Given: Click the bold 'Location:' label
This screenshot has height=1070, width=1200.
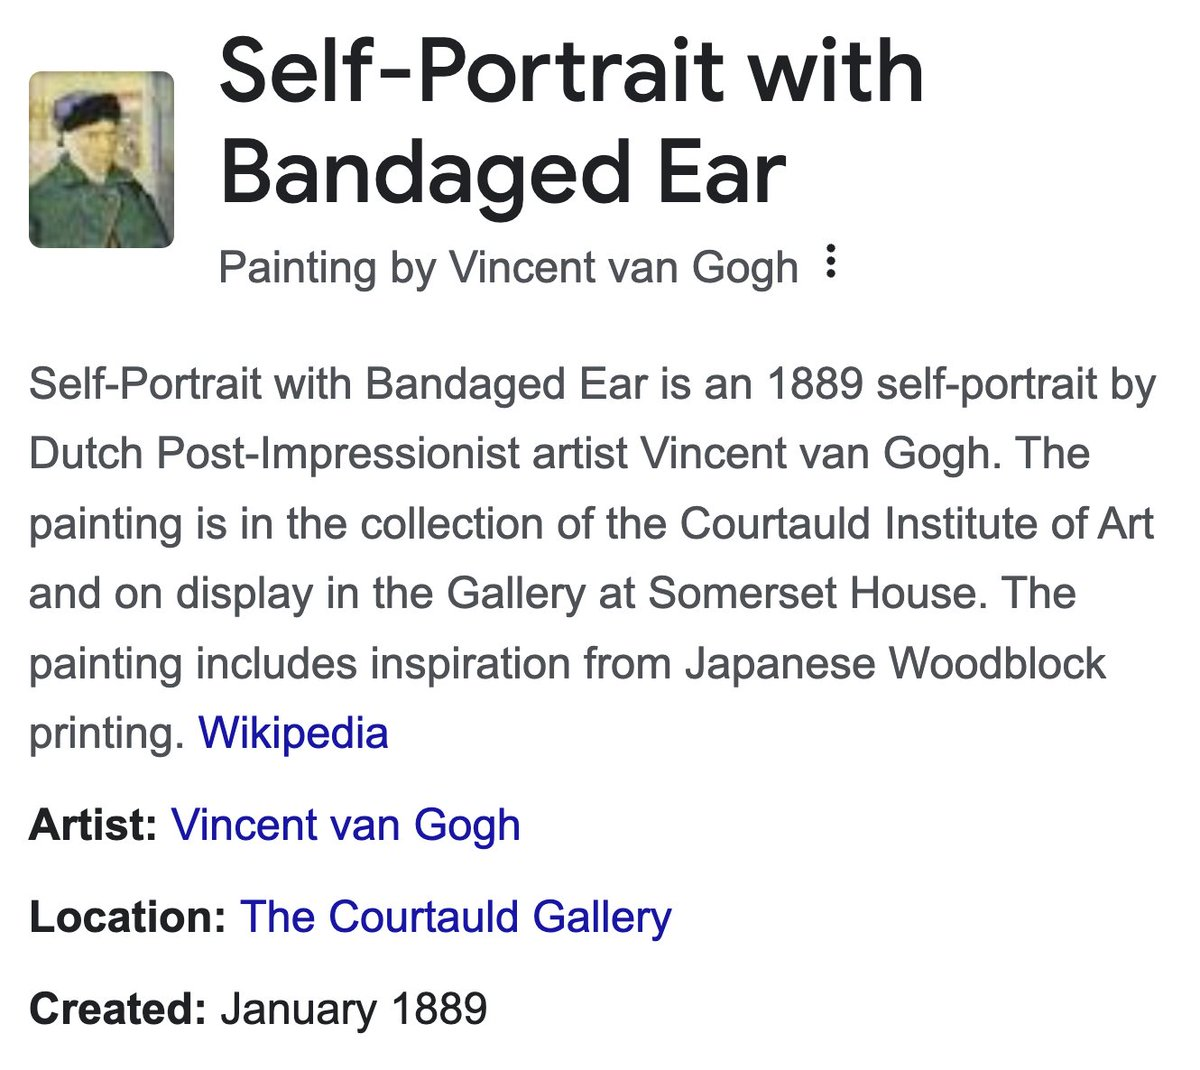Looking at the screenshot, I should point(128,917).
